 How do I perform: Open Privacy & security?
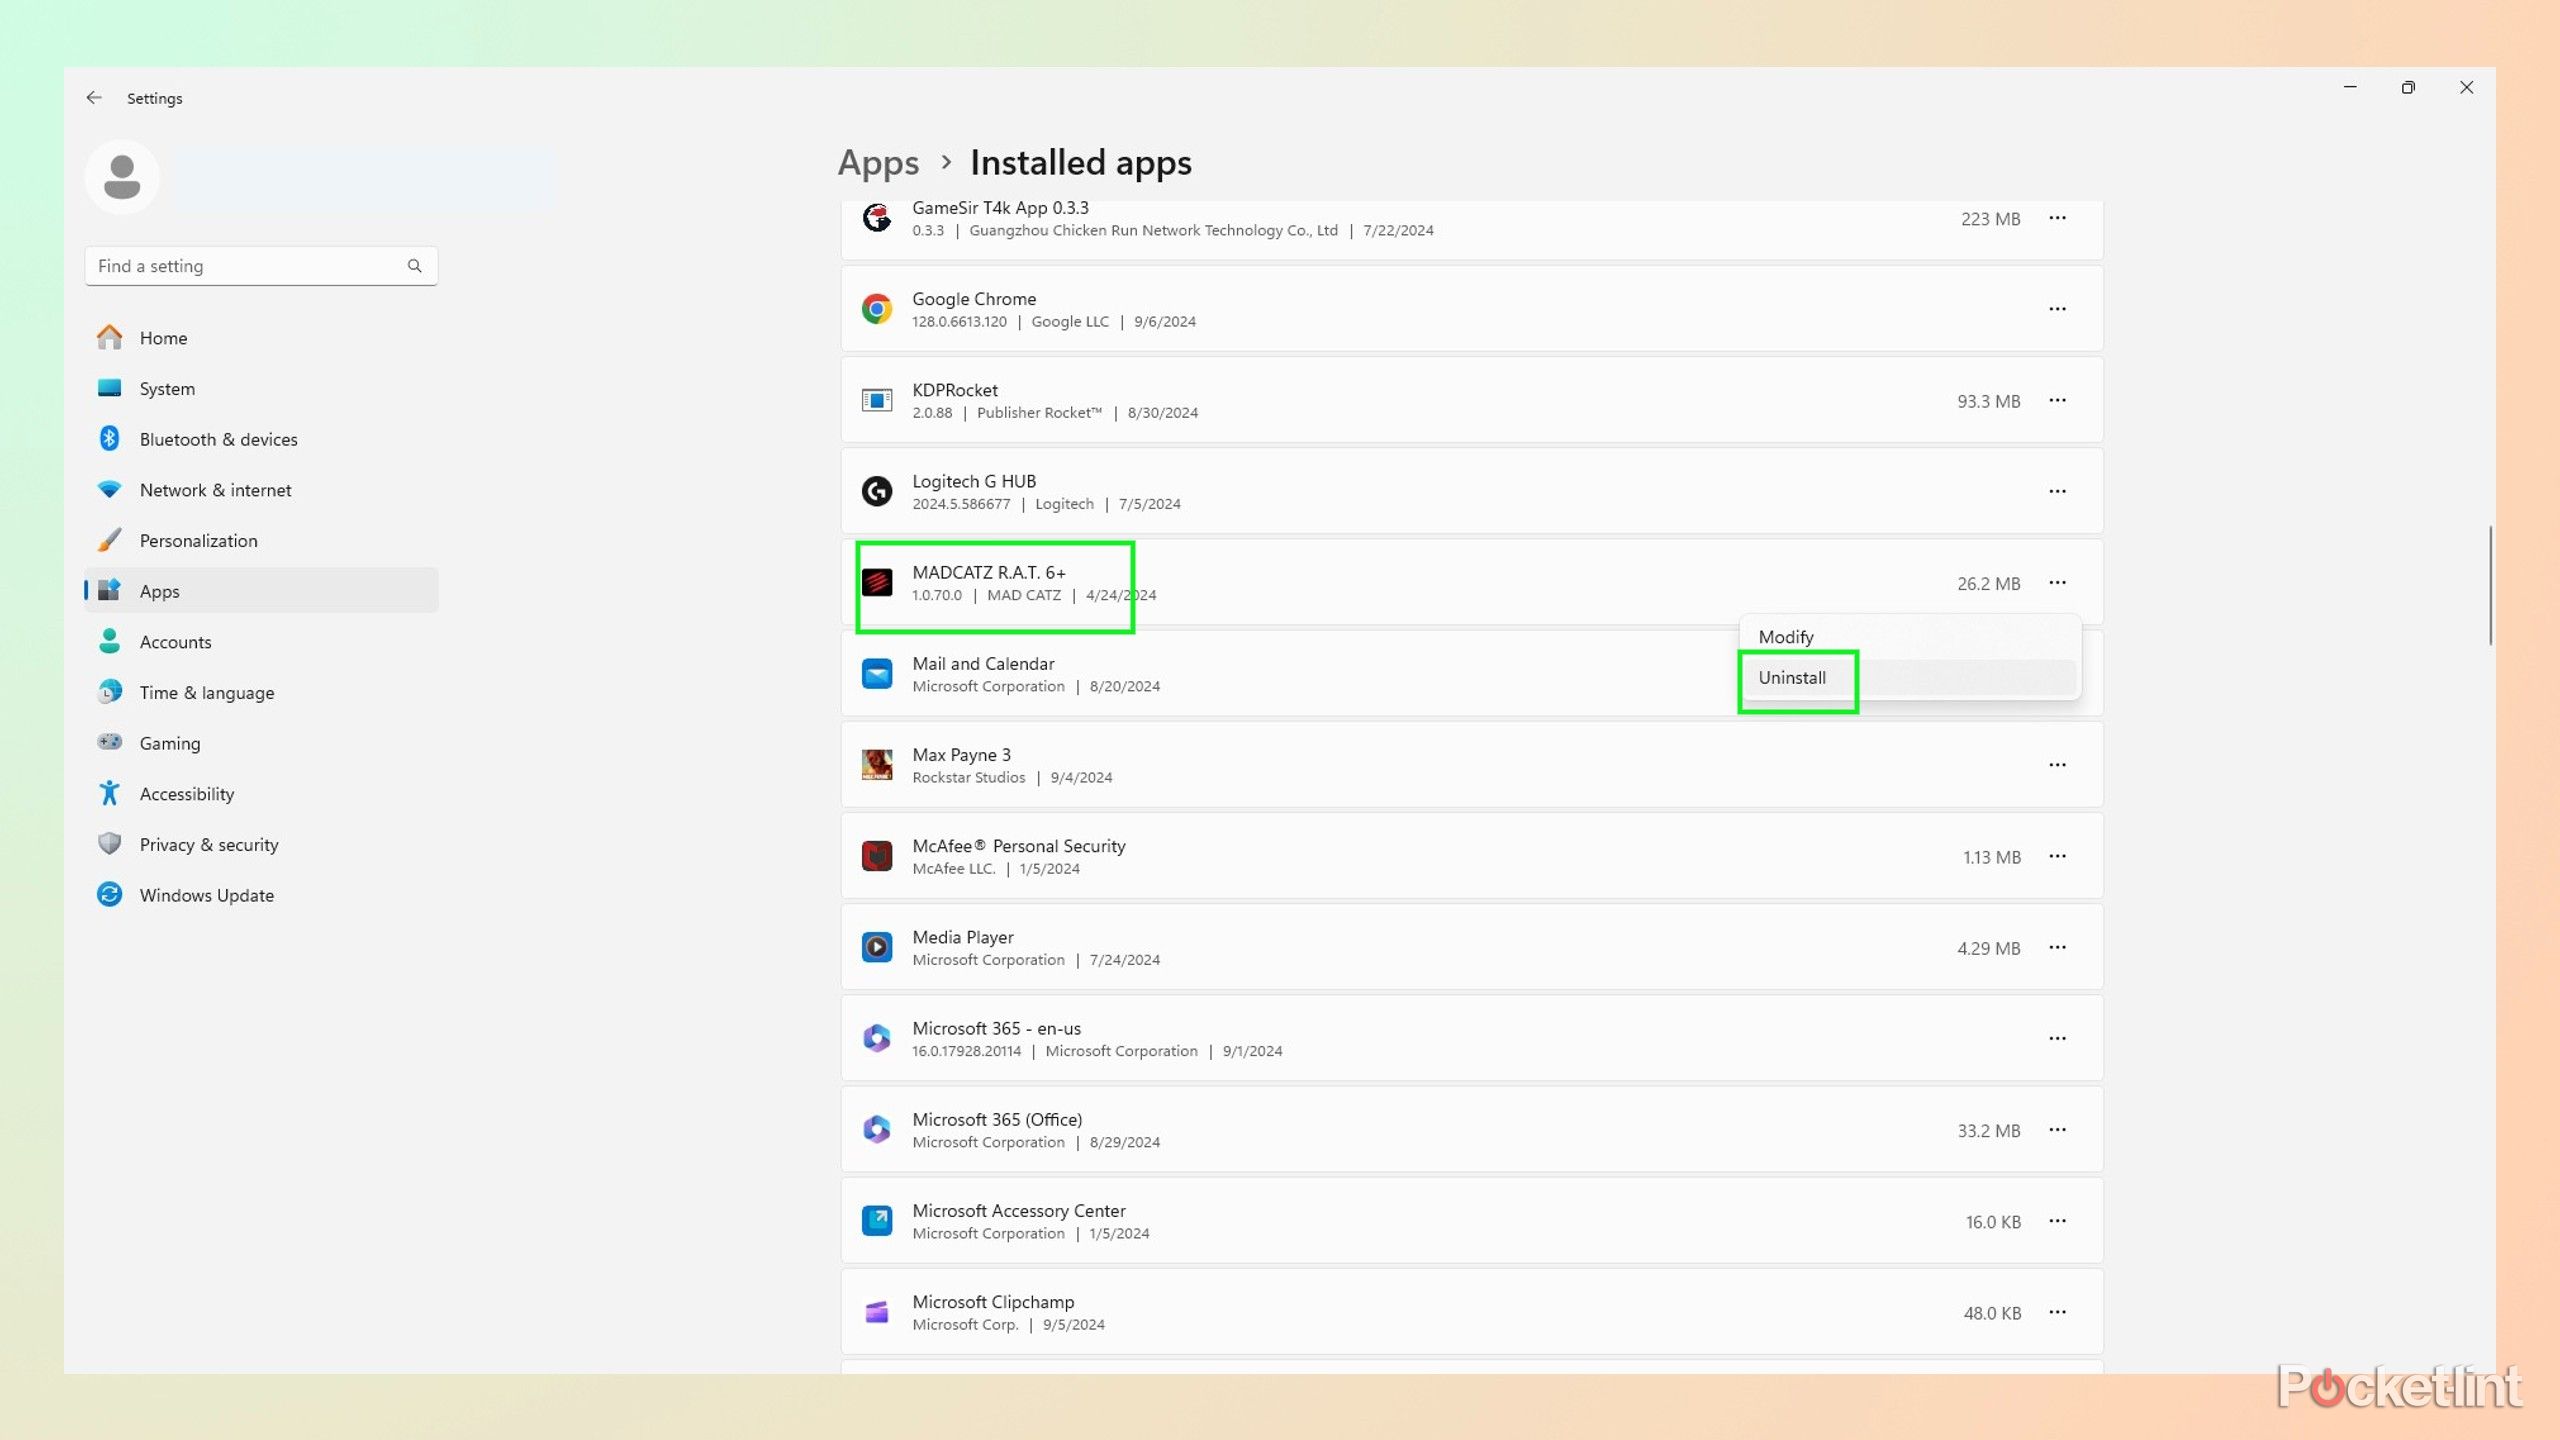[x=262, y=844]
